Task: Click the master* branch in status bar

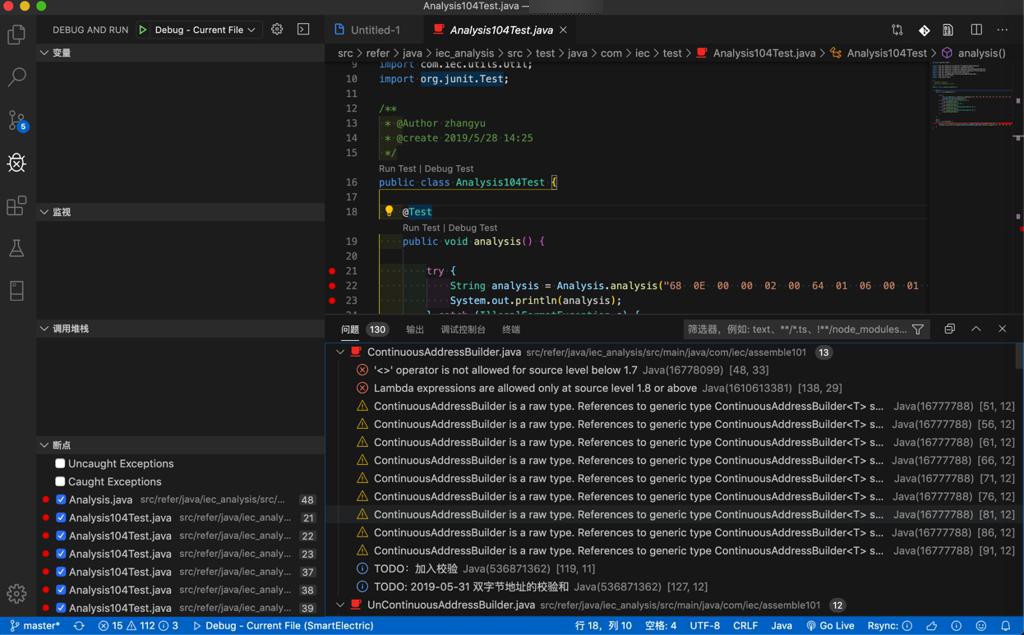Action: (35, 626)
